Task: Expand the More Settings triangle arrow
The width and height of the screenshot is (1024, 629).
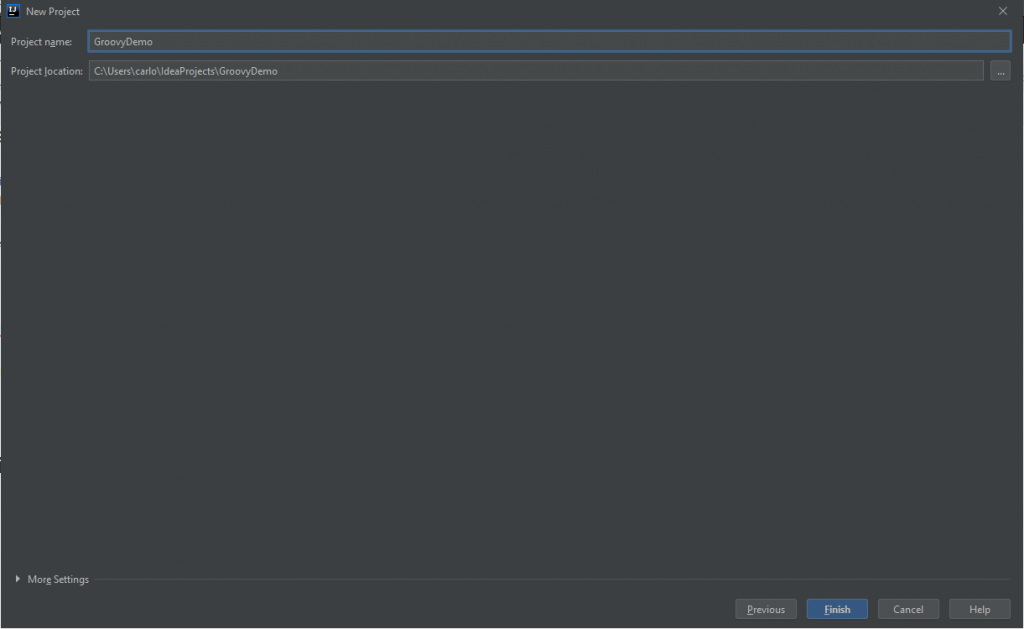Action: pos(18,579)
